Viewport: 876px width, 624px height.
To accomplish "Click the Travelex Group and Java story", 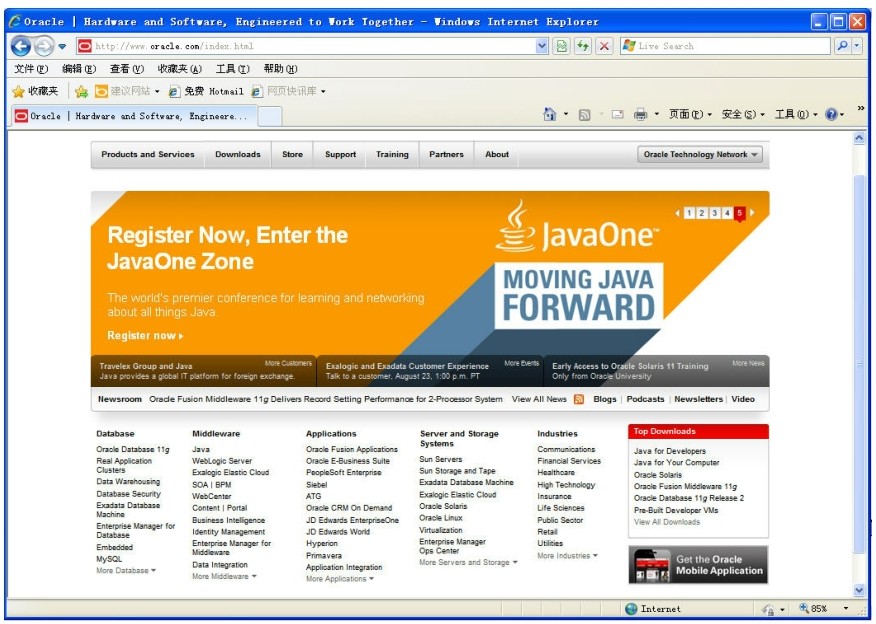I will point(203,371).
